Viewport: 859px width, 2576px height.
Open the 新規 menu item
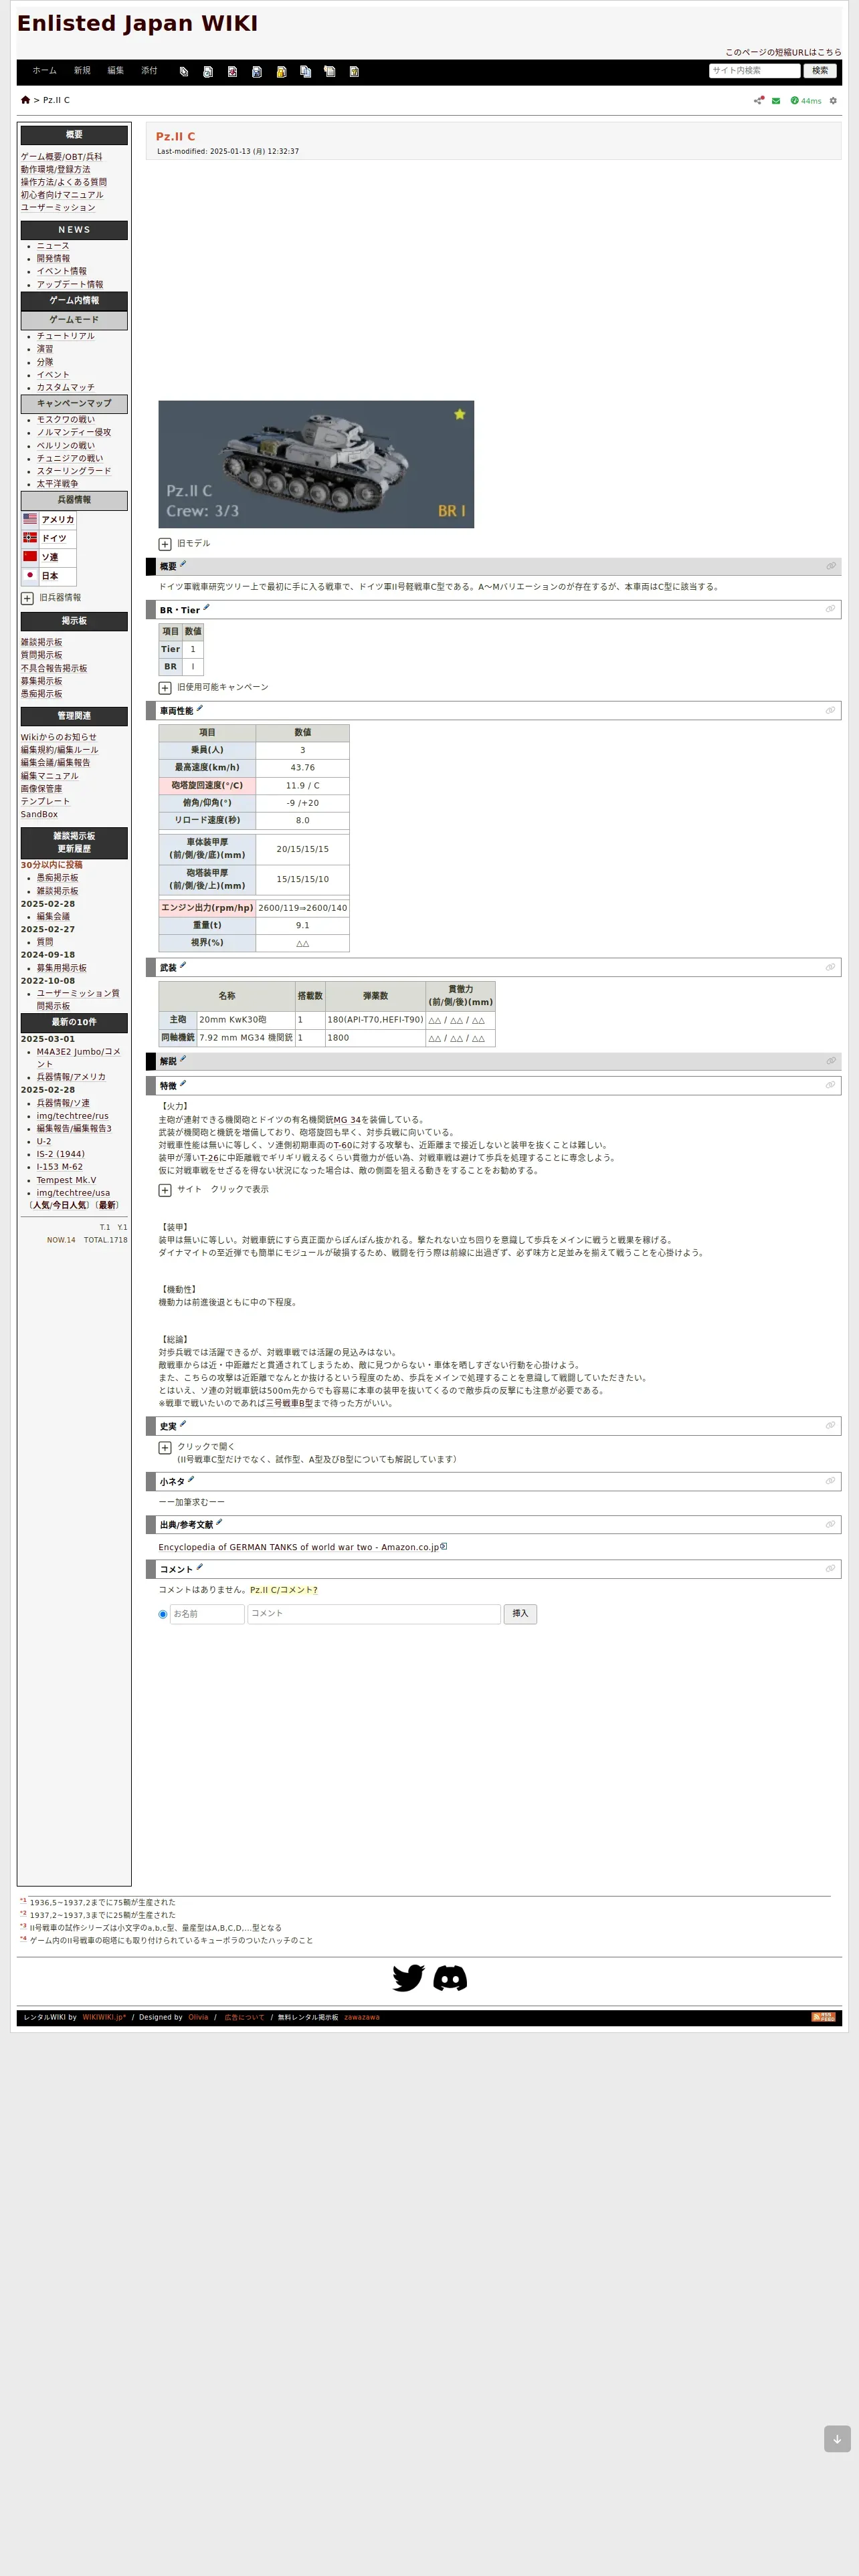[x=82, y=71]
